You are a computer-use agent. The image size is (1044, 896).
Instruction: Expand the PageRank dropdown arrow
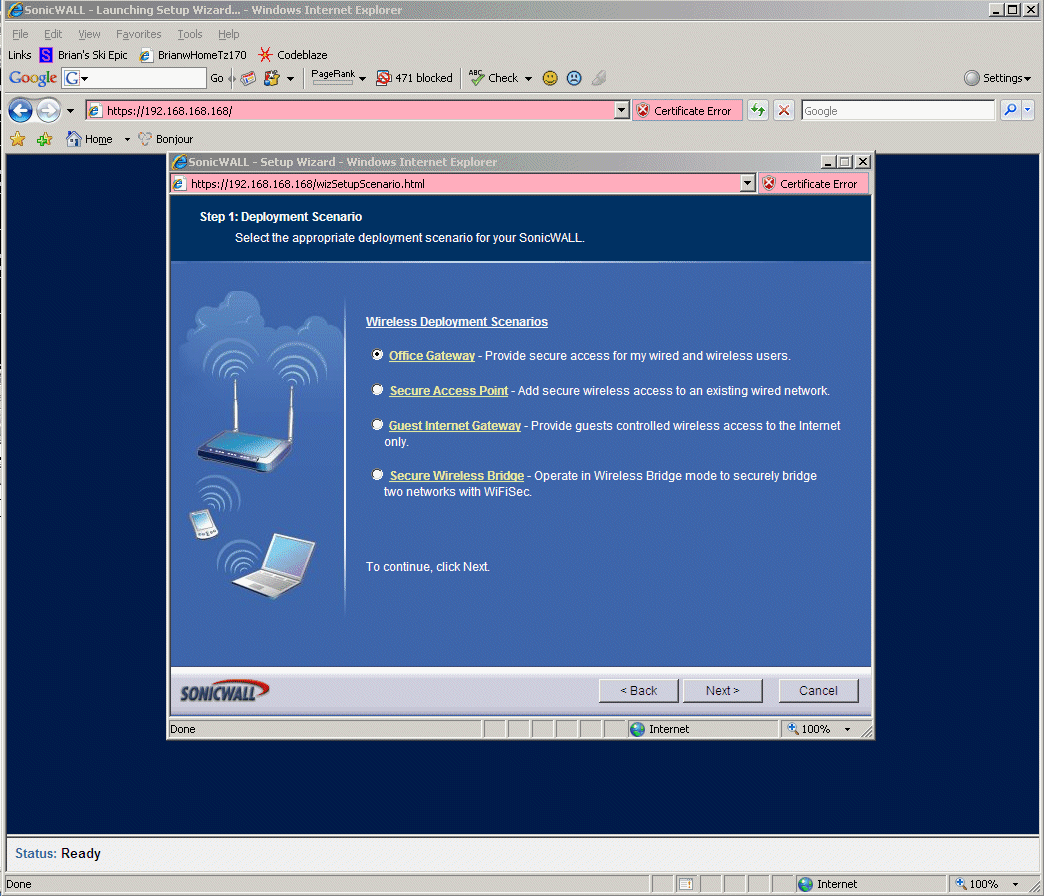tap(363, 79)
